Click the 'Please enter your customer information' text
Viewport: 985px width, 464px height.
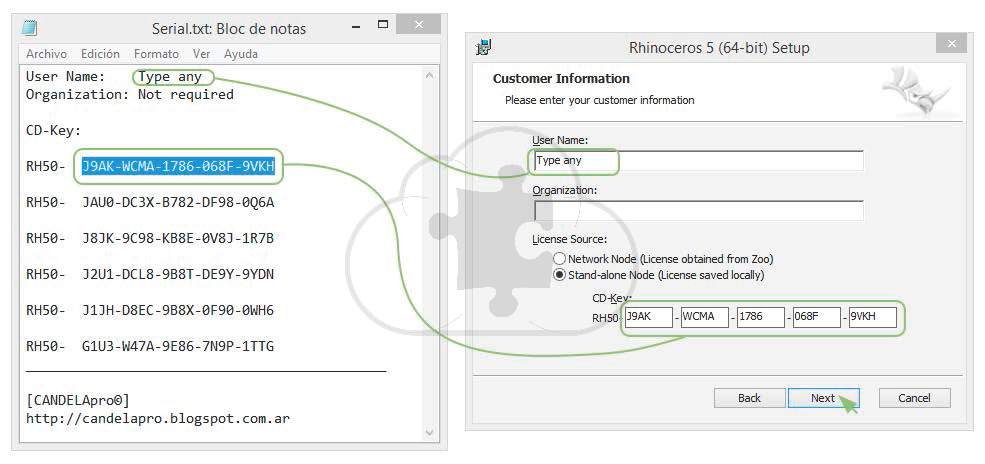click(x=600, y=100)
